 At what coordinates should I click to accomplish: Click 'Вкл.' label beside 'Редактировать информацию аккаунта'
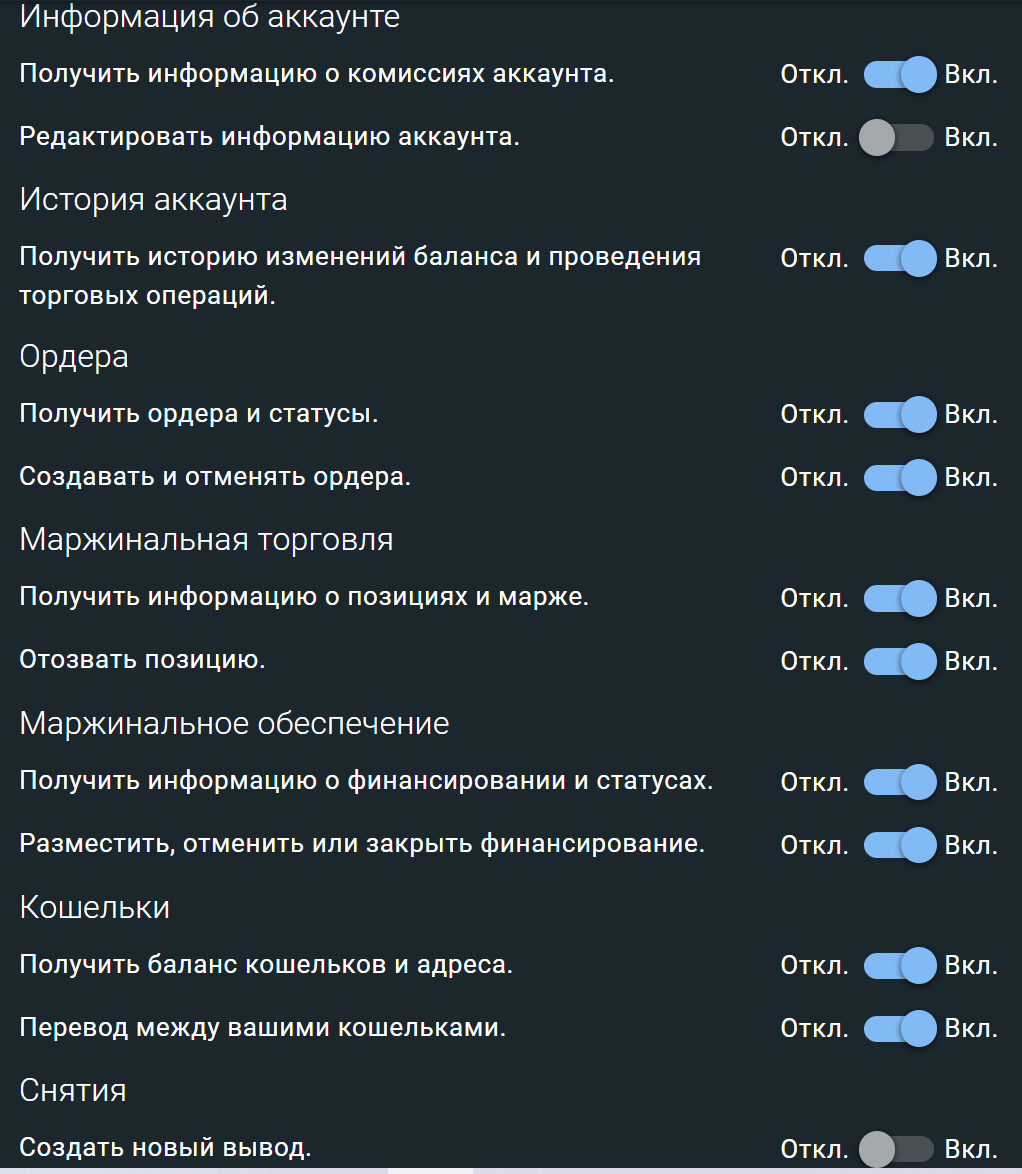pos(971,137)
